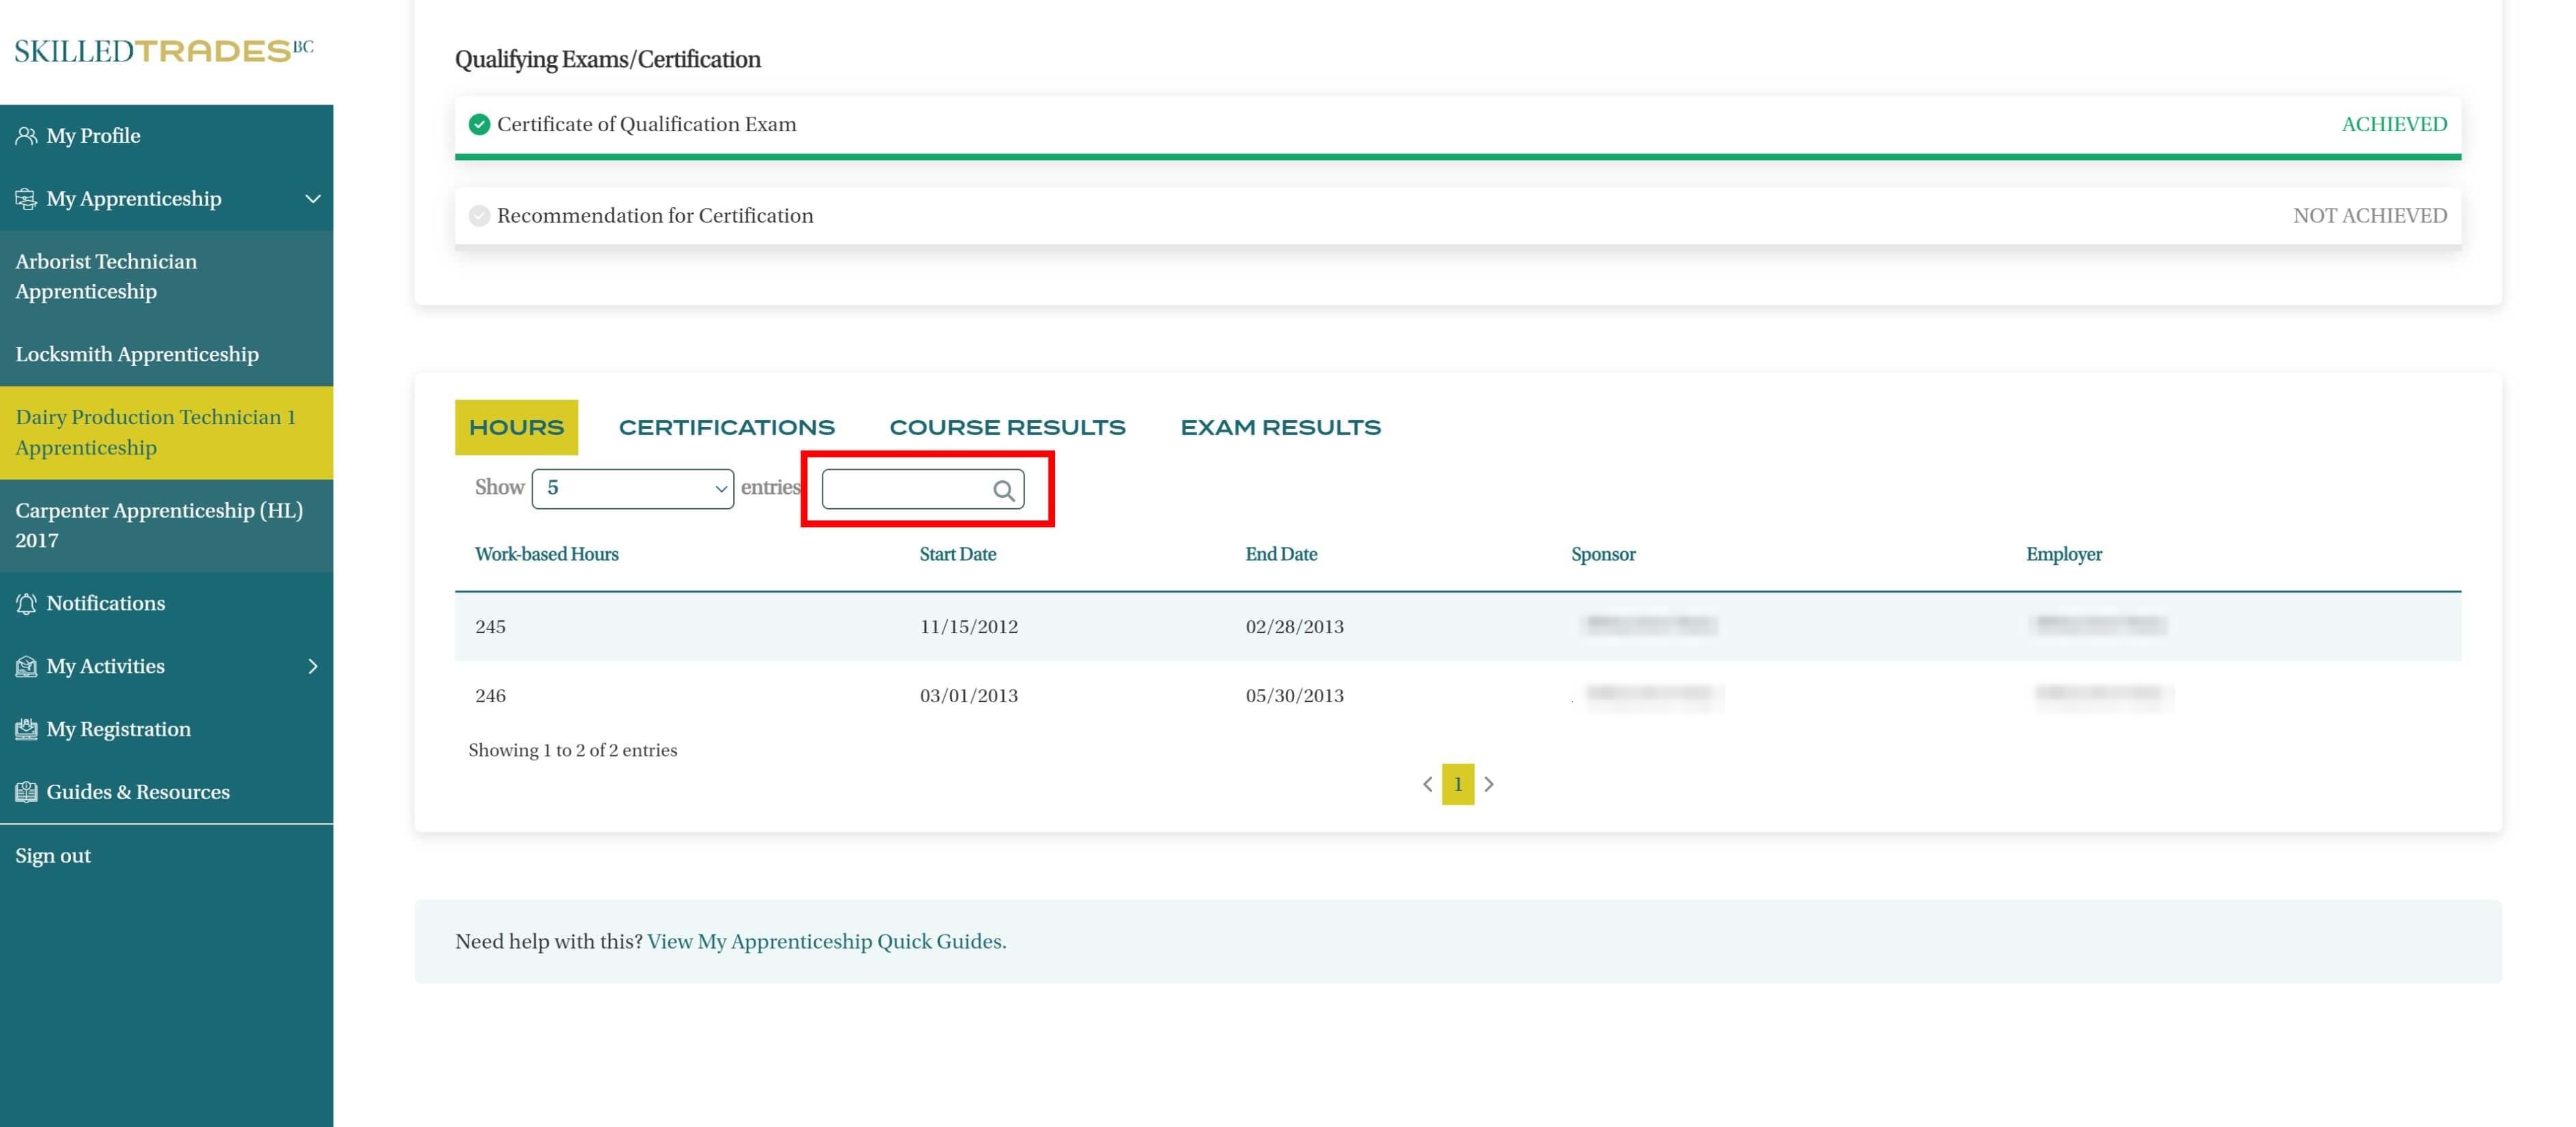Click the SkilledTradesBC logo
This screenshot has width=2576, height=1127.
coord(164,51)
